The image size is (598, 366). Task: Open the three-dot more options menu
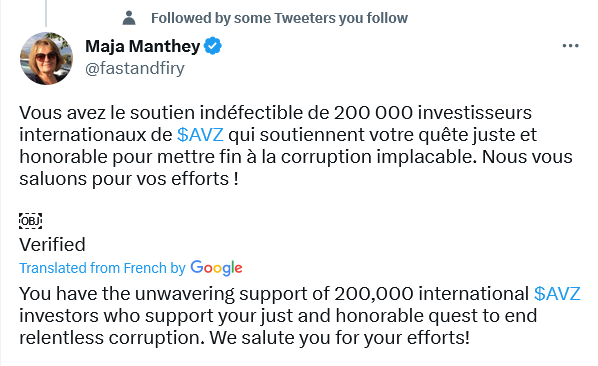point(570,46)
